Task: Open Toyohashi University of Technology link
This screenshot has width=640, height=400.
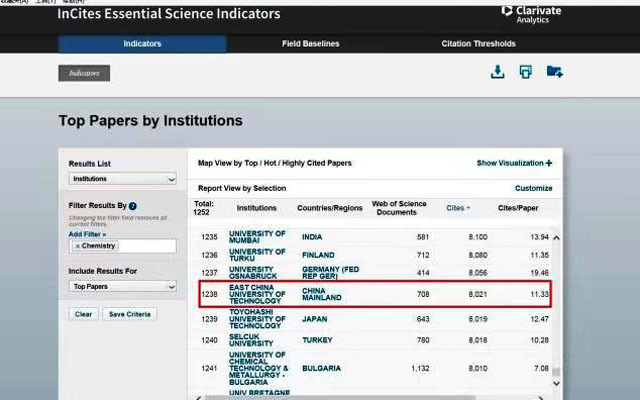Action: [x=256, y=319]
